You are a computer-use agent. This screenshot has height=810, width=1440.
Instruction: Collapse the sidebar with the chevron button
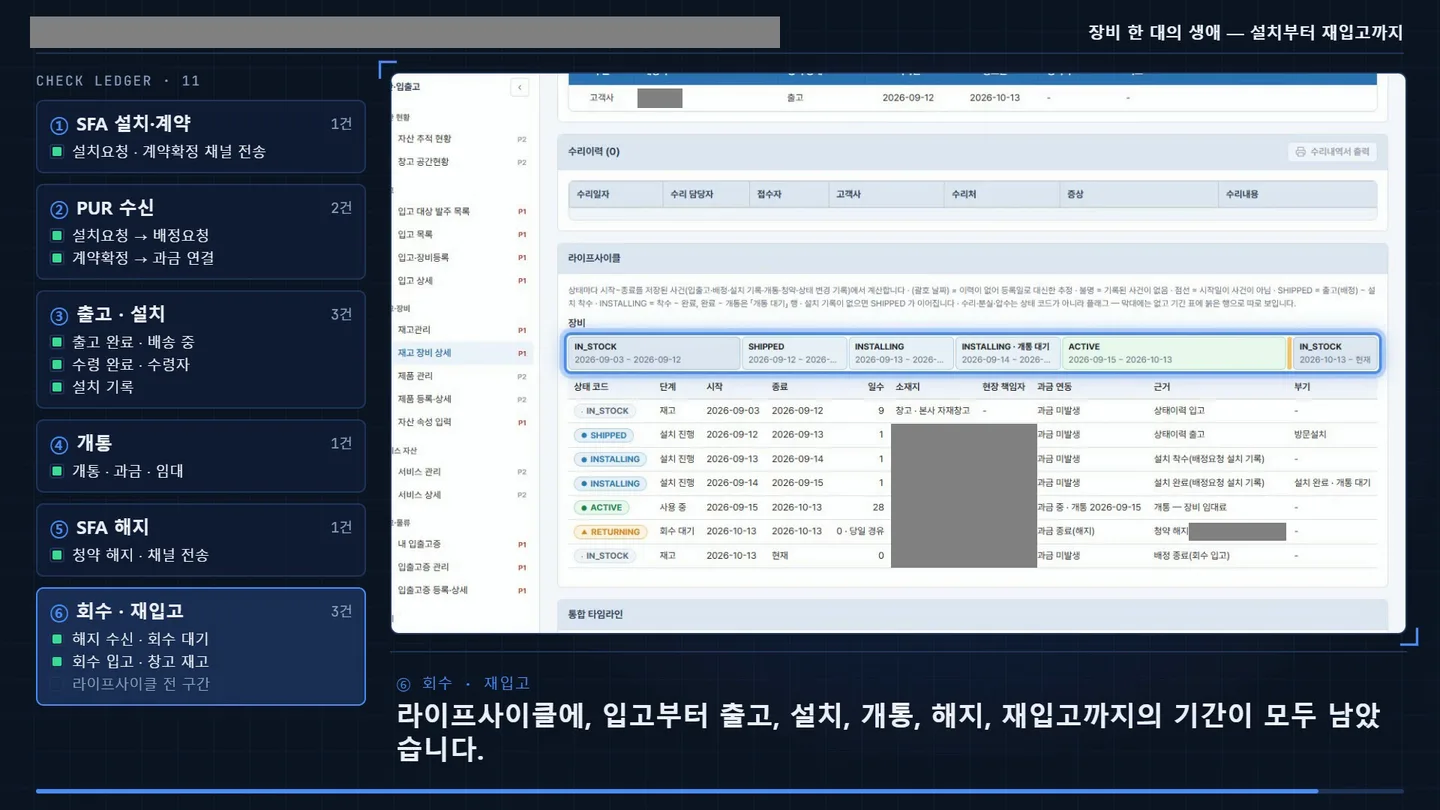(520, 87)
